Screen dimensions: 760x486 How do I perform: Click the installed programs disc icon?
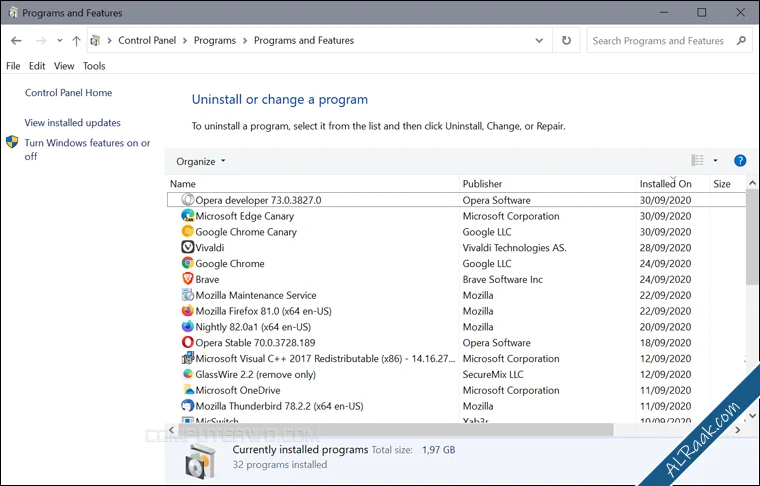click(x=201, y=459)
